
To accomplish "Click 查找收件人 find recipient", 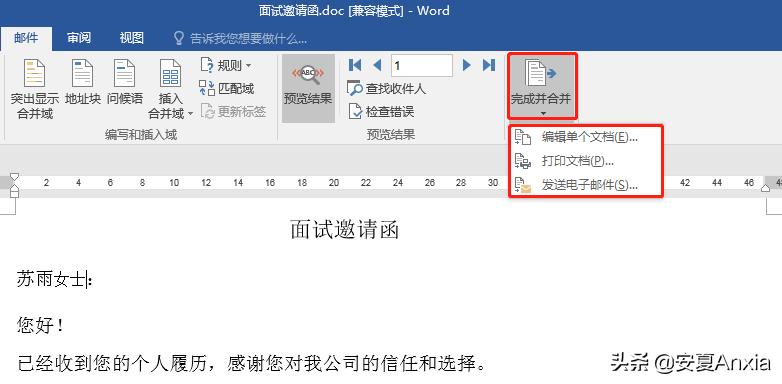I will pos(387,89).
